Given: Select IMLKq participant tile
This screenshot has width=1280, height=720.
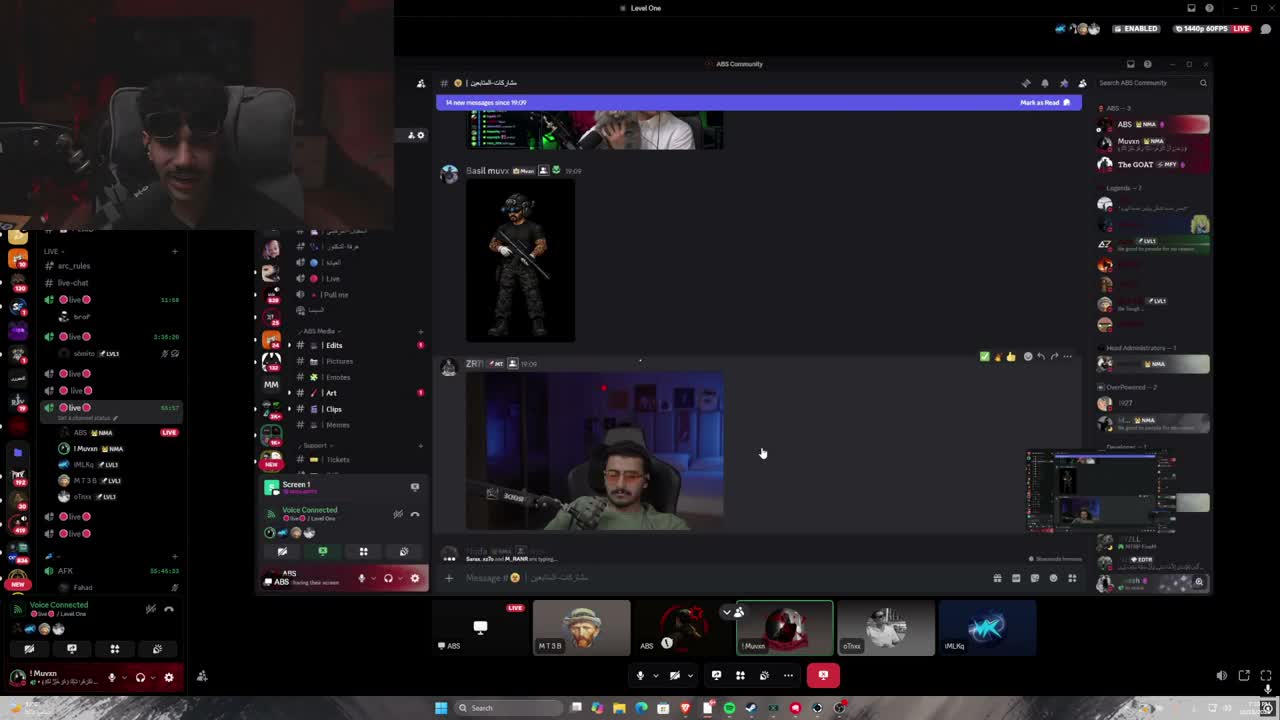Looking at the screenshot, I should (986, 628).
